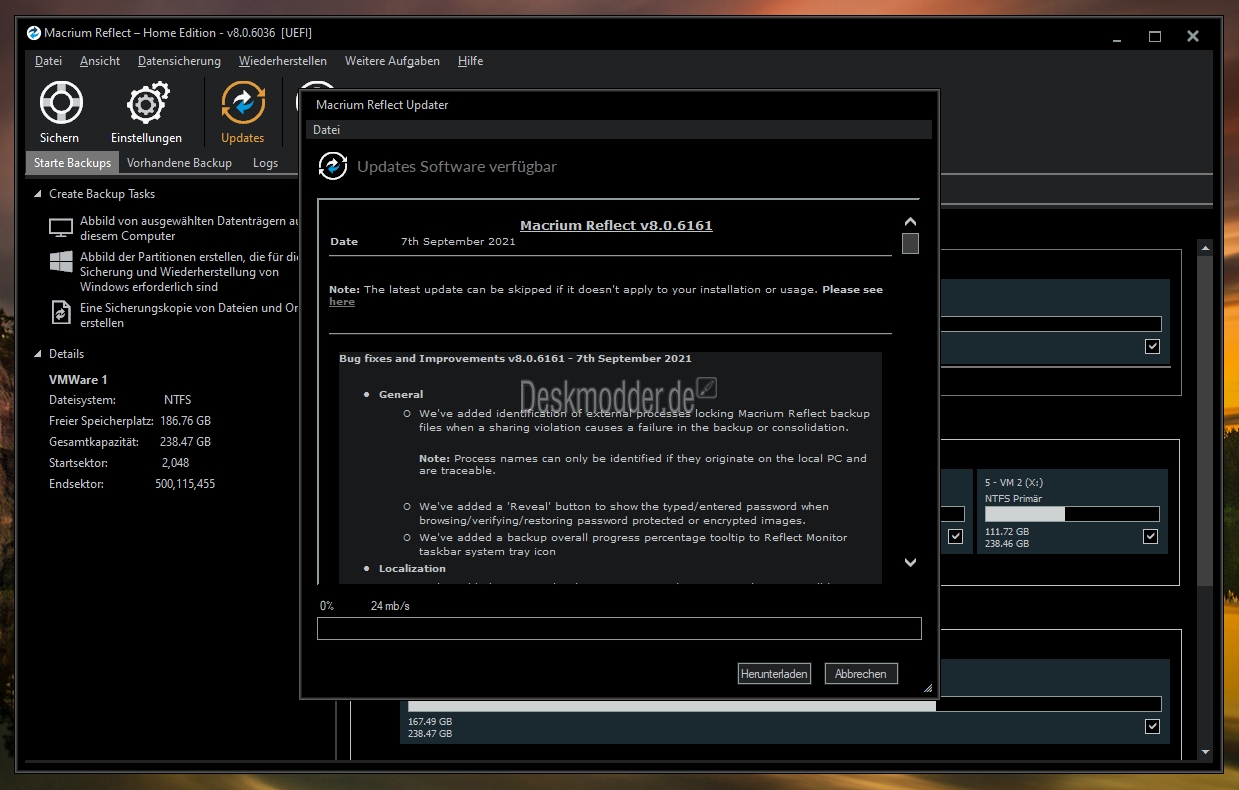Open the Wiederherstellen menu
This screenshot has height=790, width=1239.
click(283, 61)
